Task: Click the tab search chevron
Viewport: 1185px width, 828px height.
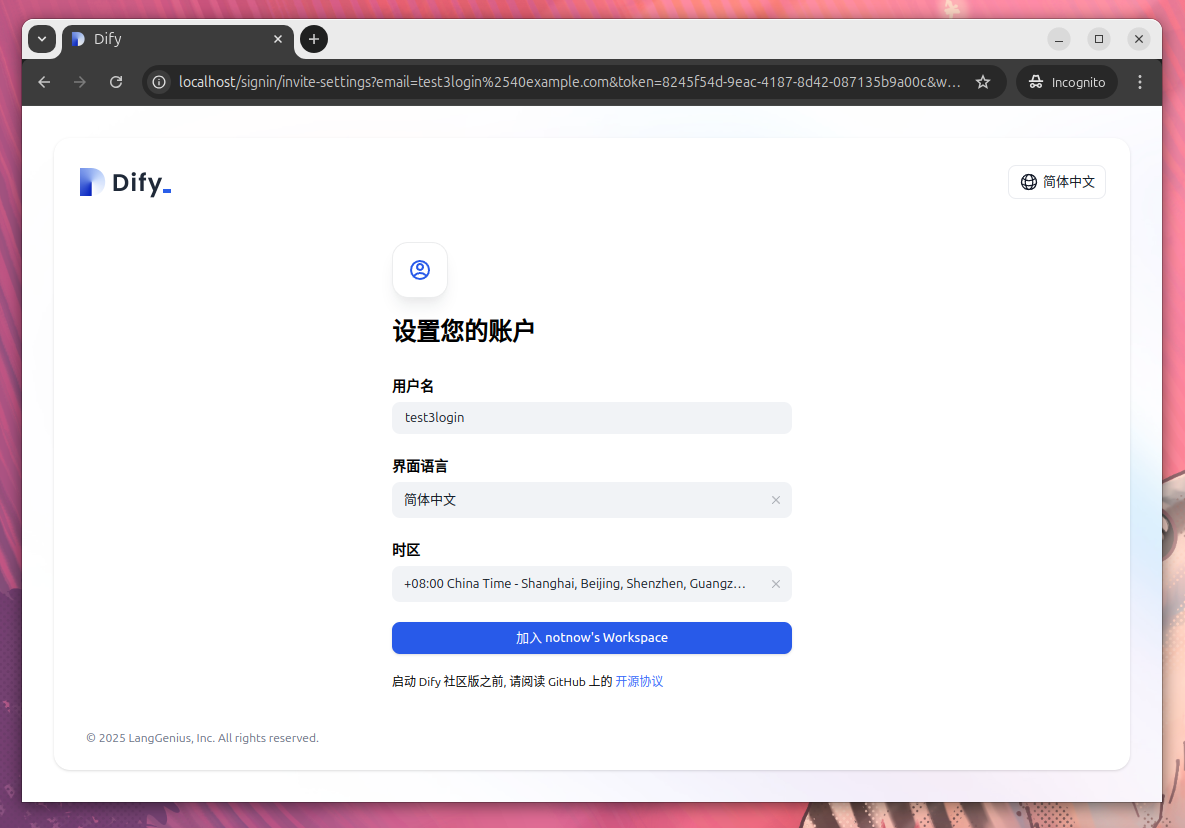Action: coord(41,39)
